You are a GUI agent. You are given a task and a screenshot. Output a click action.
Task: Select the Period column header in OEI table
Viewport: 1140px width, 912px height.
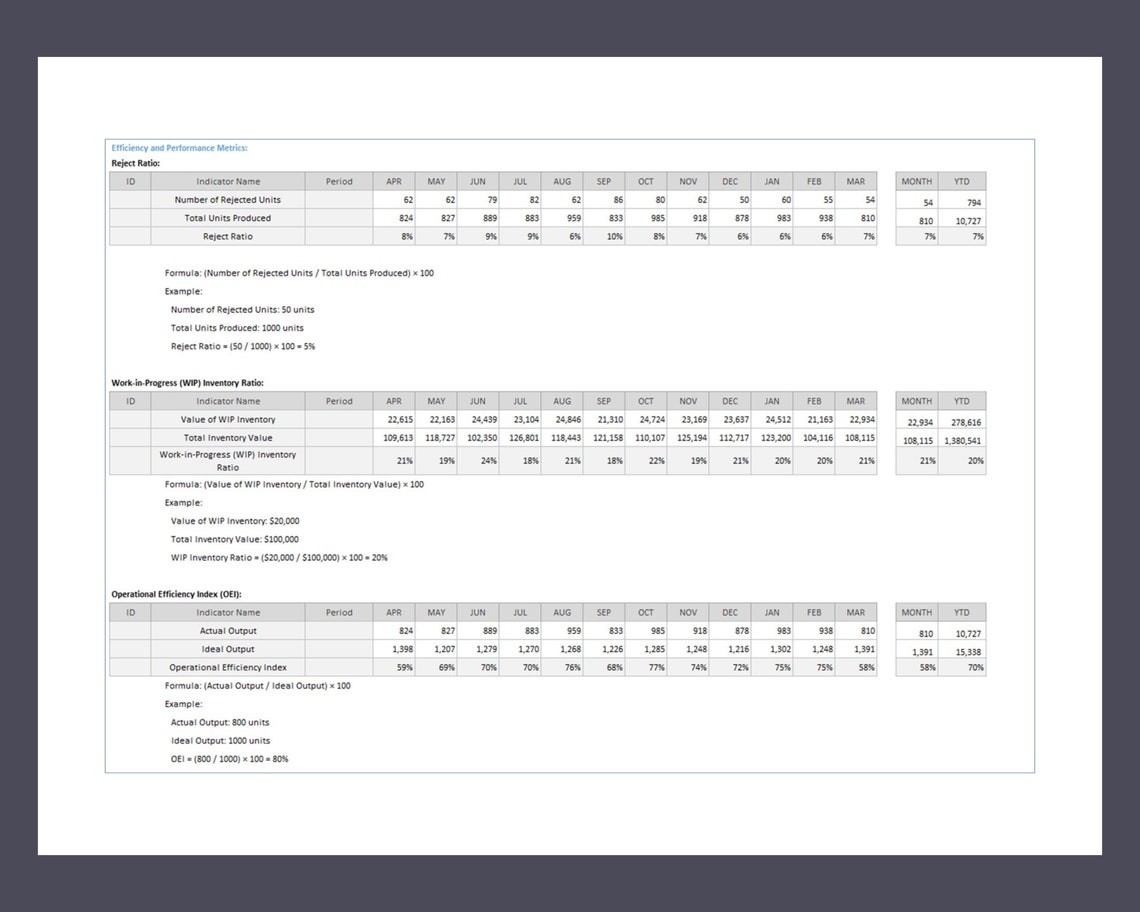(x=338, y=612)
